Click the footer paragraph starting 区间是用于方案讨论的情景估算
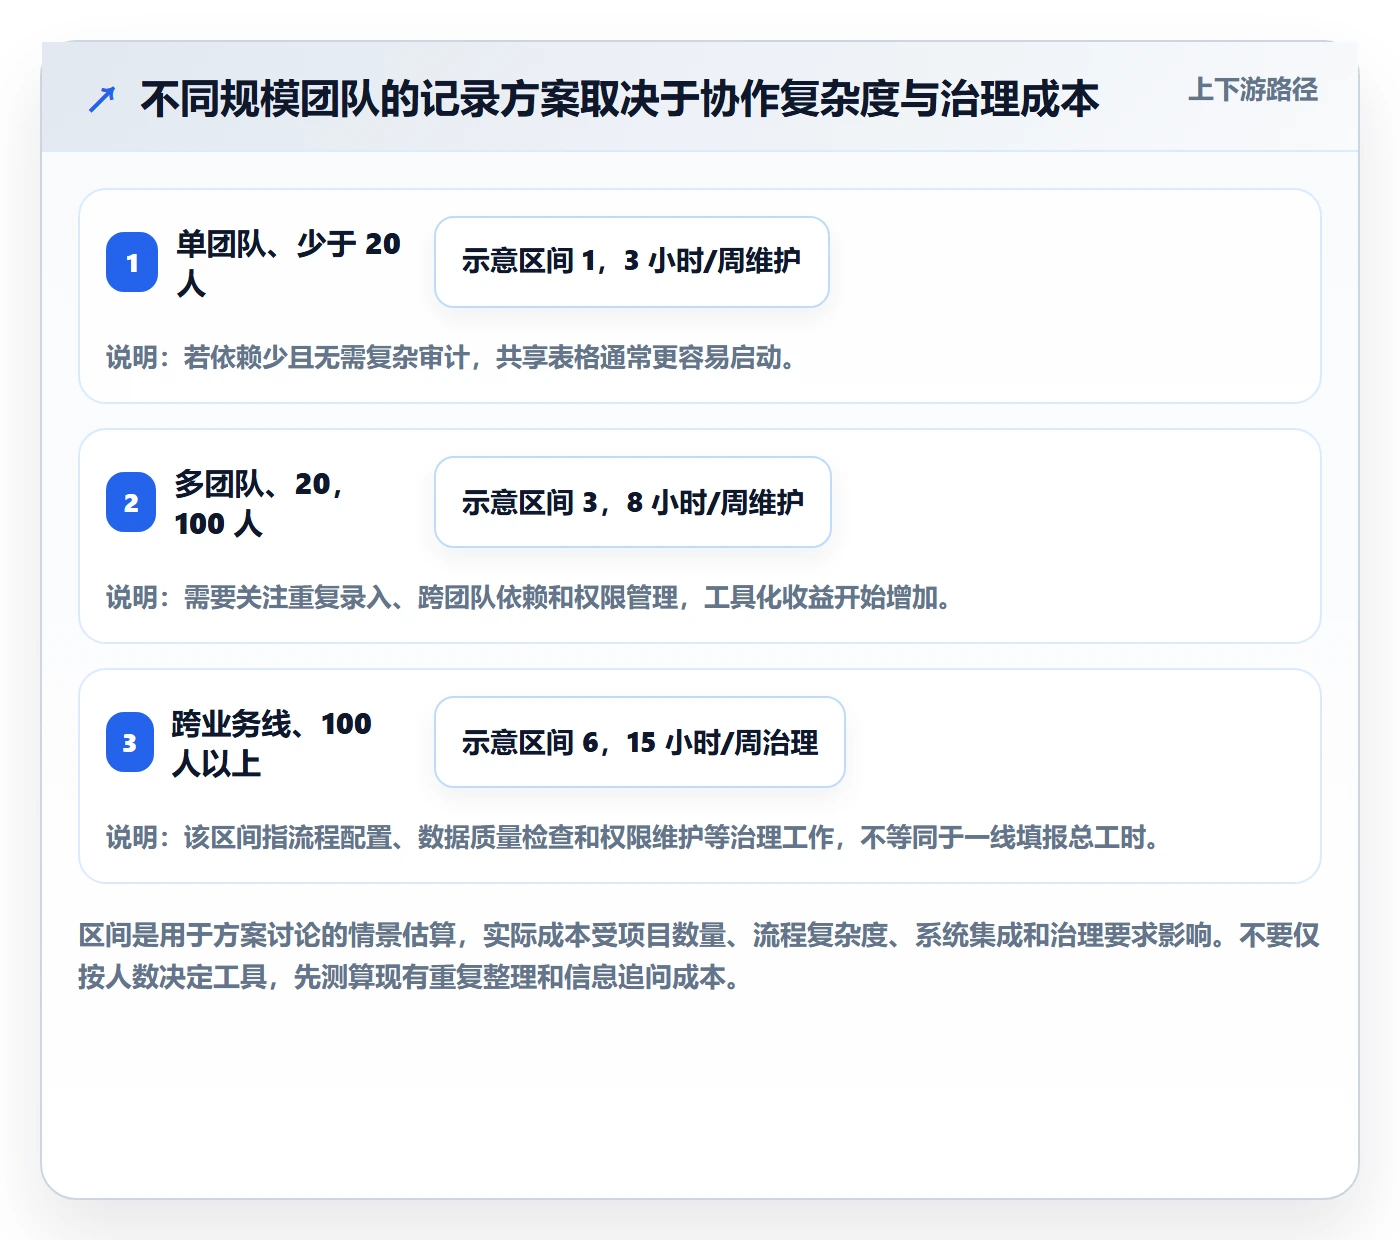1400x1240 pixels. pyautogui.click(x=699, y=956)
